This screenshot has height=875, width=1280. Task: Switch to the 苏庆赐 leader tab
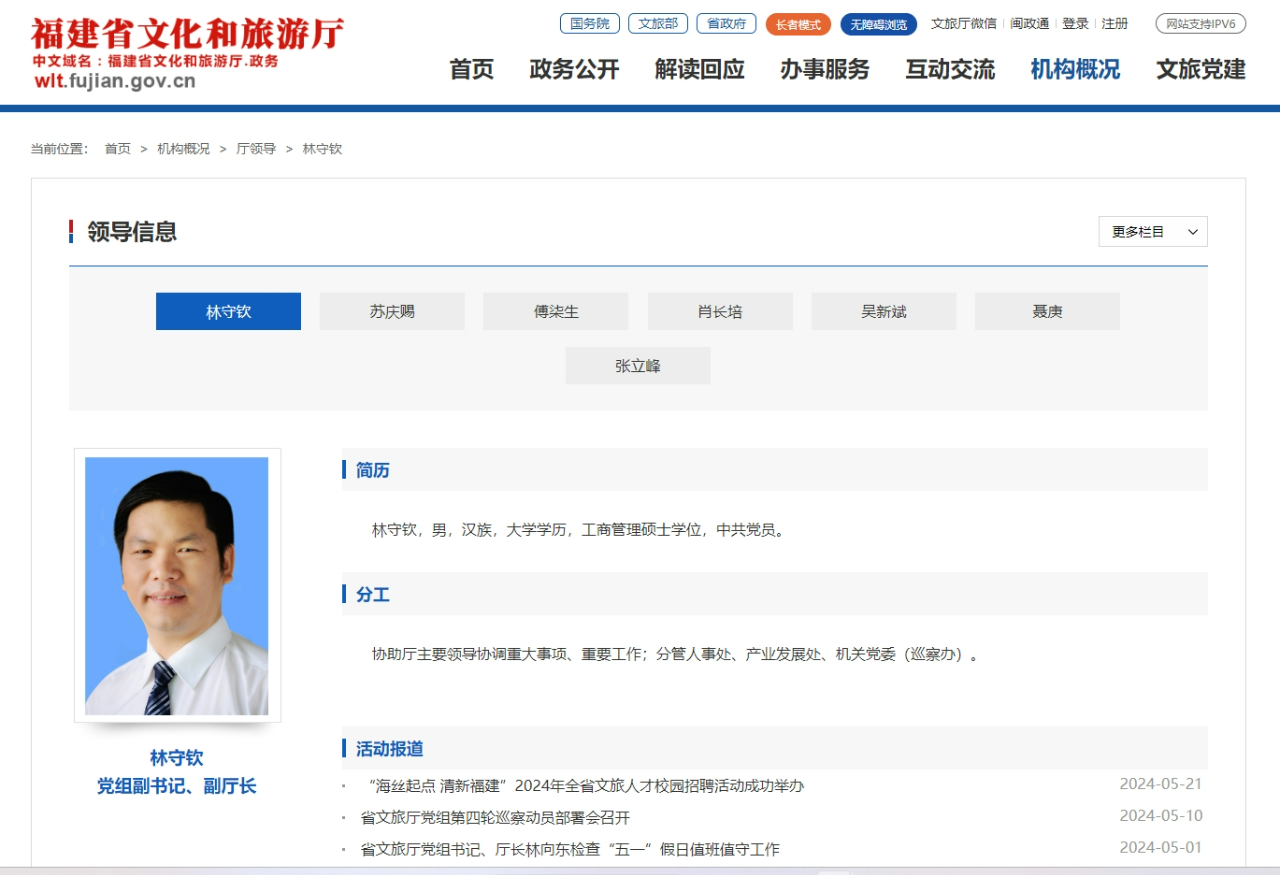(392, 311)
